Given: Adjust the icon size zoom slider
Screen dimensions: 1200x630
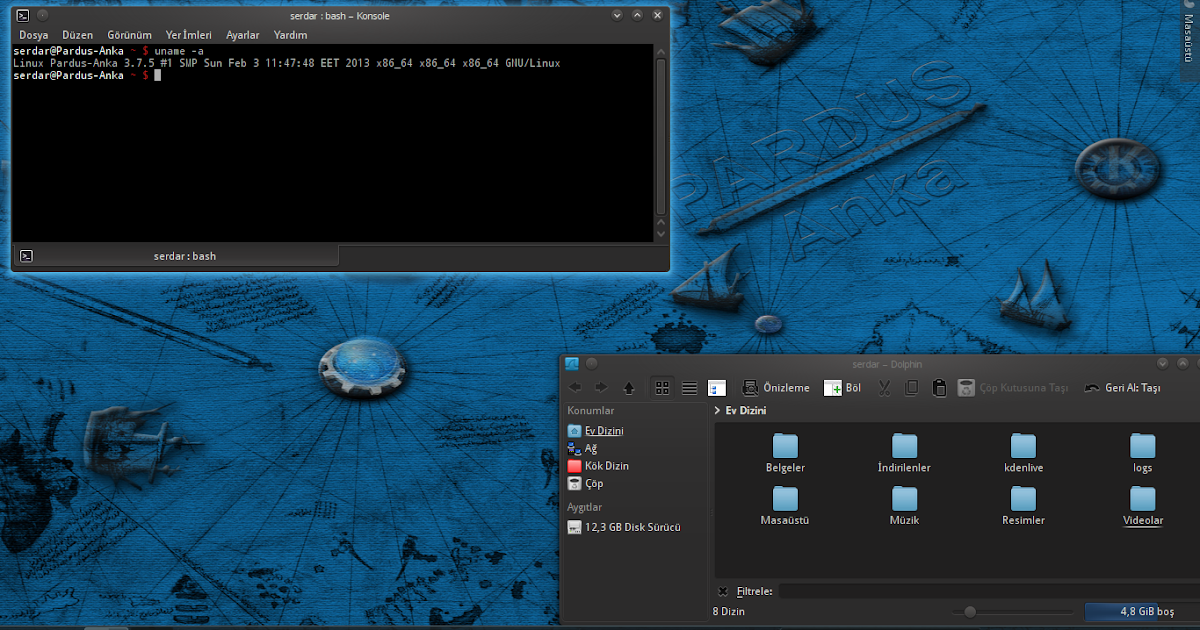Looking at the screenshot, I should [970, 611].
